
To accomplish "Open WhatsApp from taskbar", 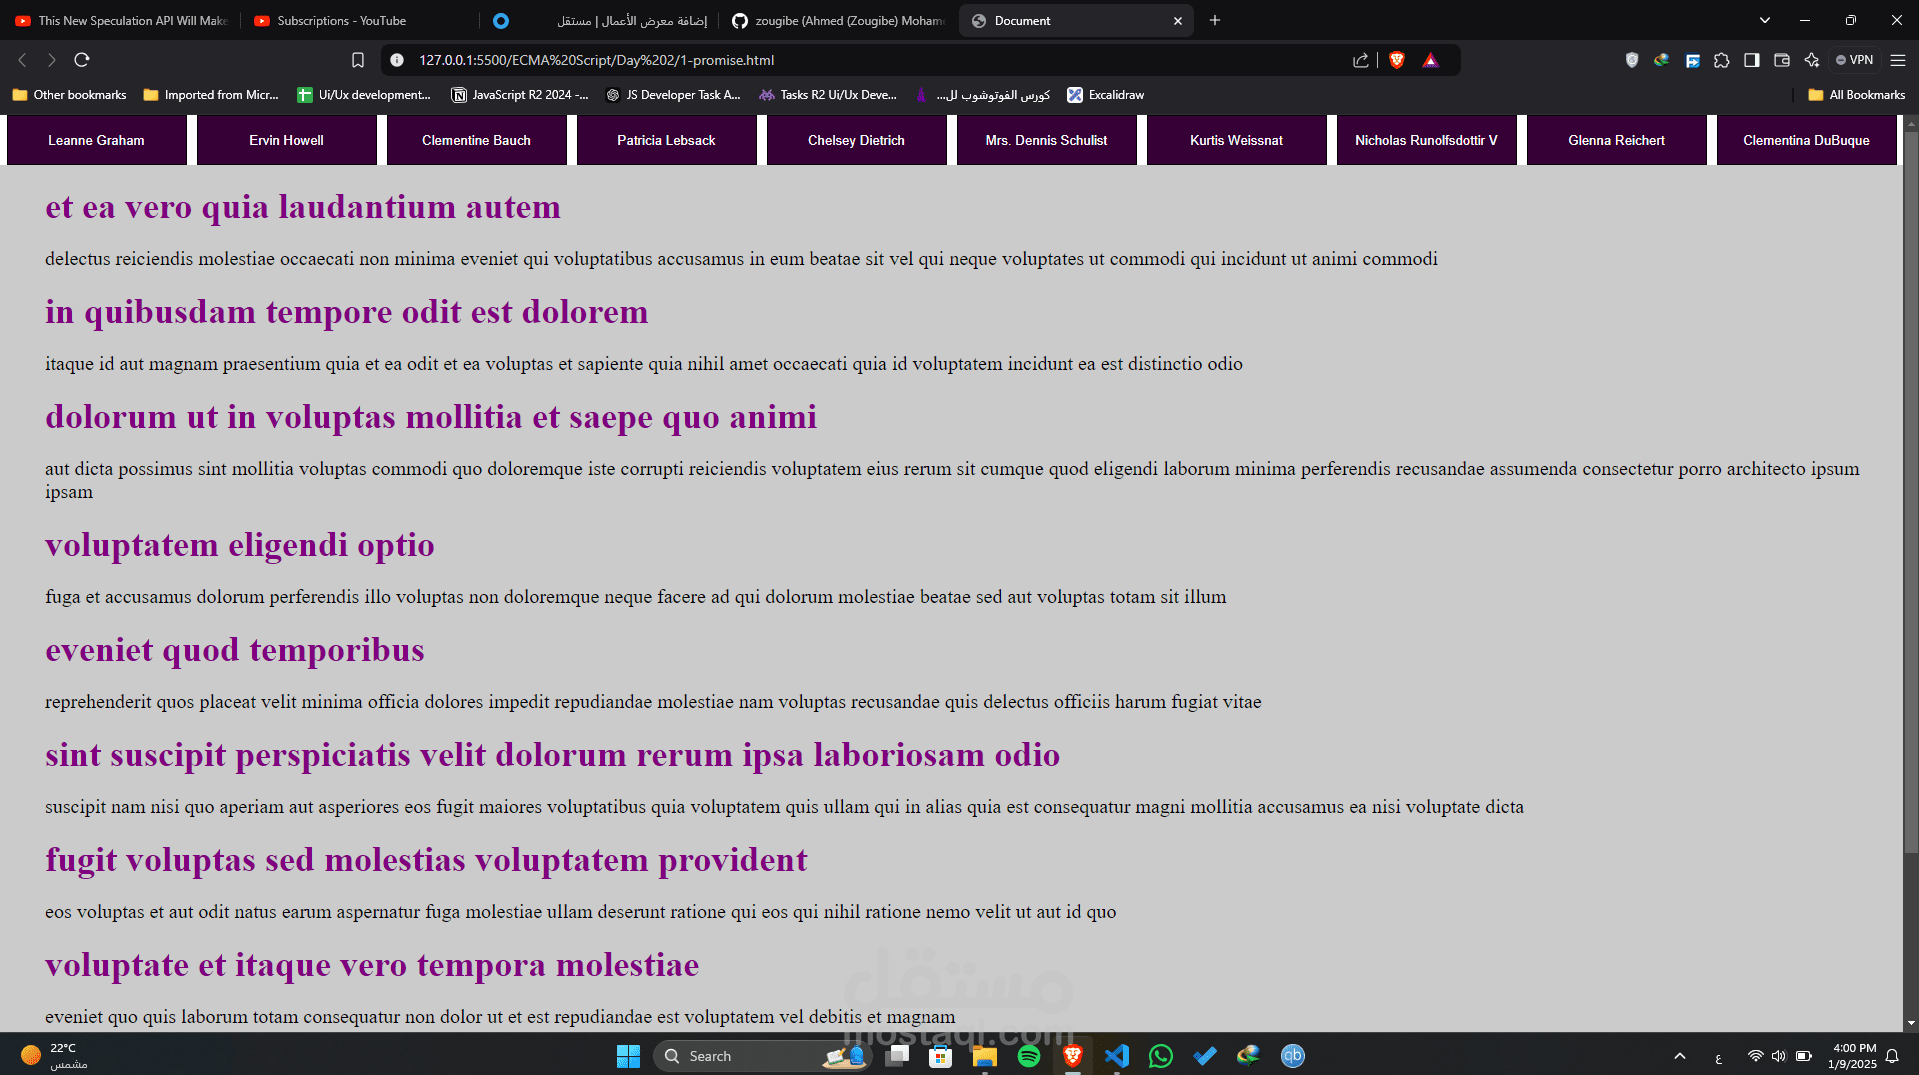I will 1161,1056.
